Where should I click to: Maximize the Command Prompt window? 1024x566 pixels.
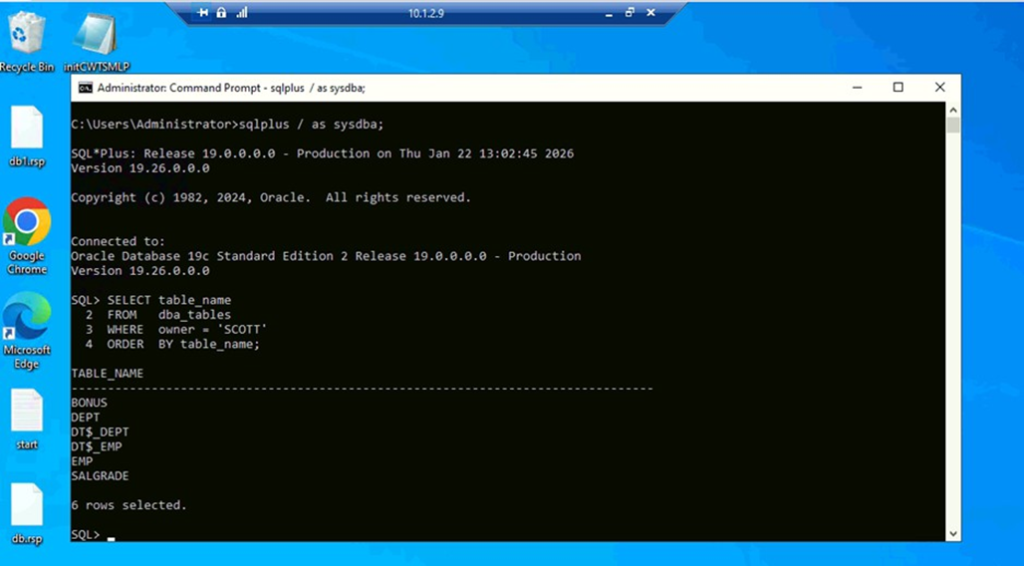(898, 87)
